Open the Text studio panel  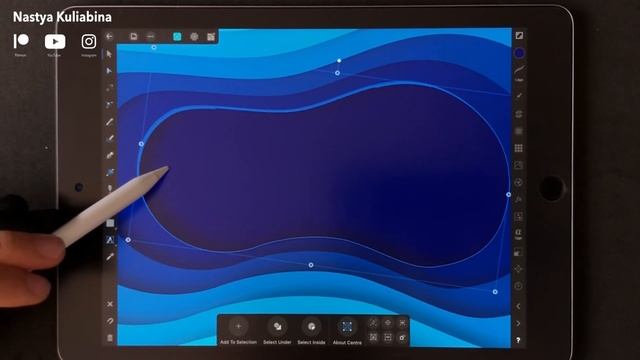point(518,234)
